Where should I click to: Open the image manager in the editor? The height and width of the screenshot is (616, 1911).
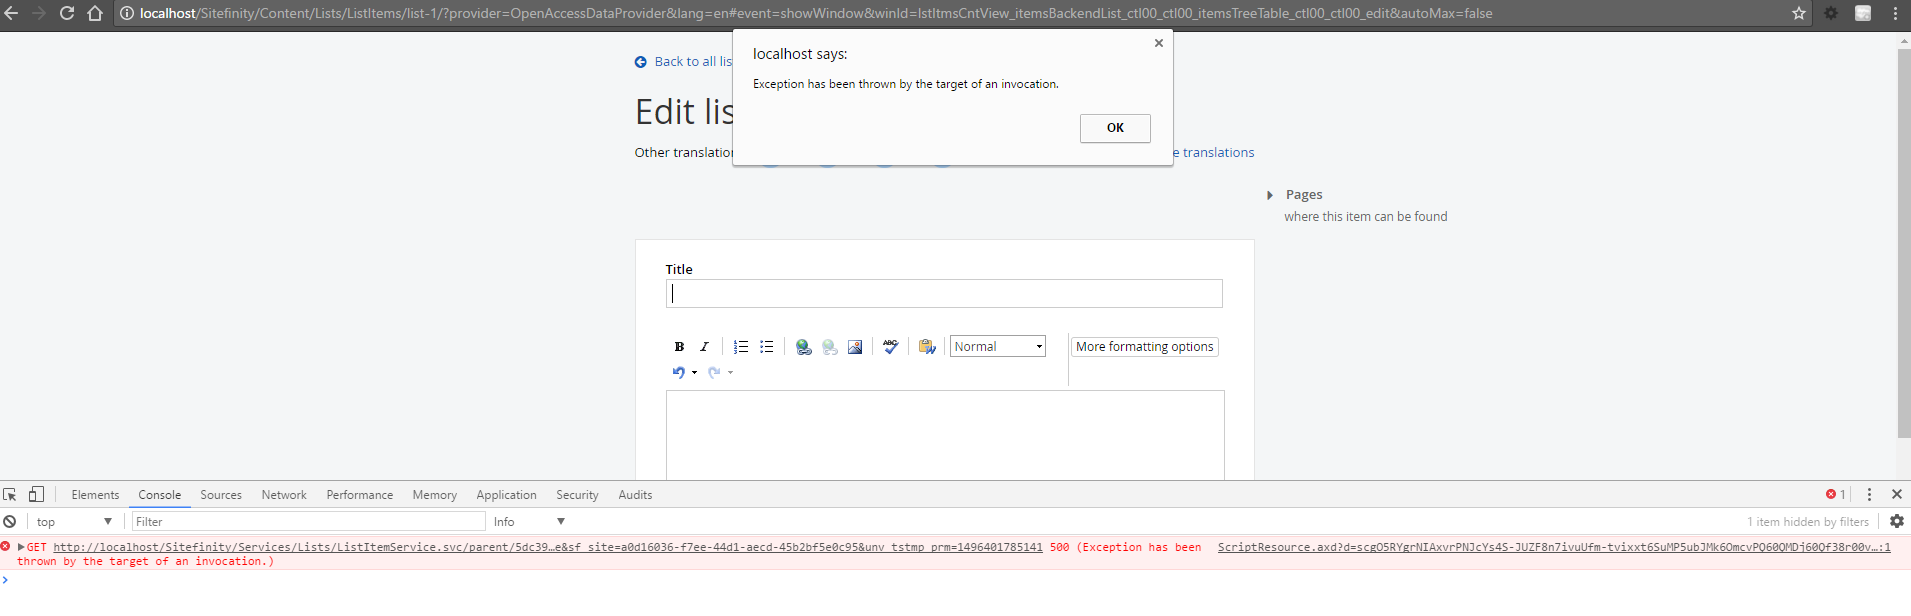(855, 347)
